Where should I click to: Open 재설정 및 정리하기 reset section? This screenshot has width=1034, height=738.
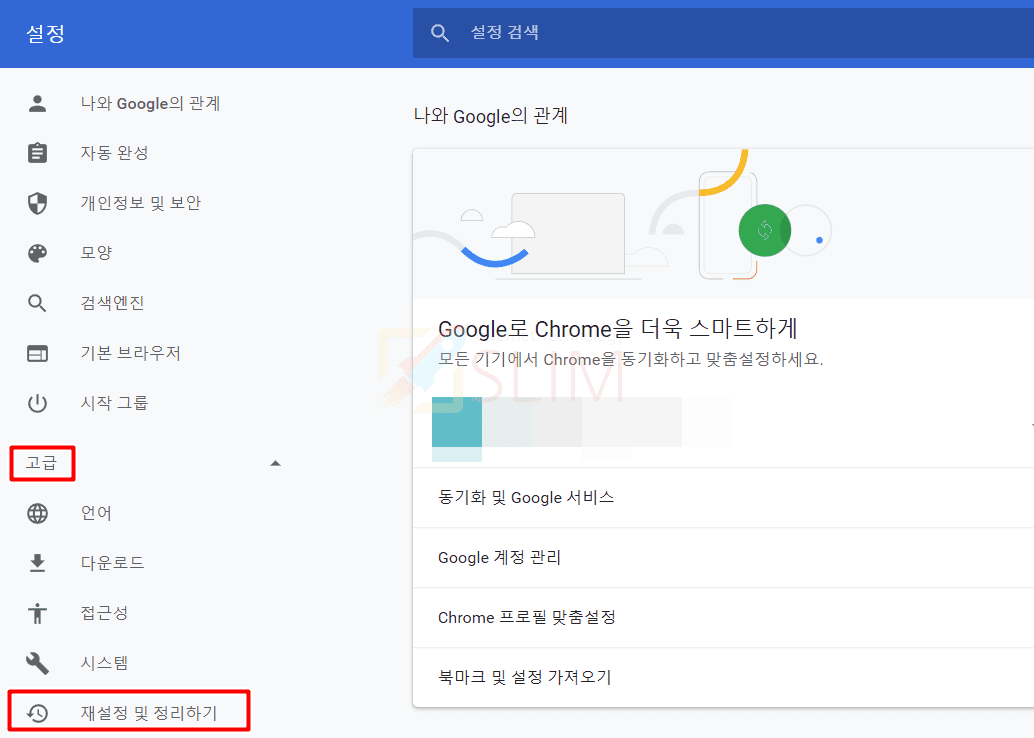[148, 713]
